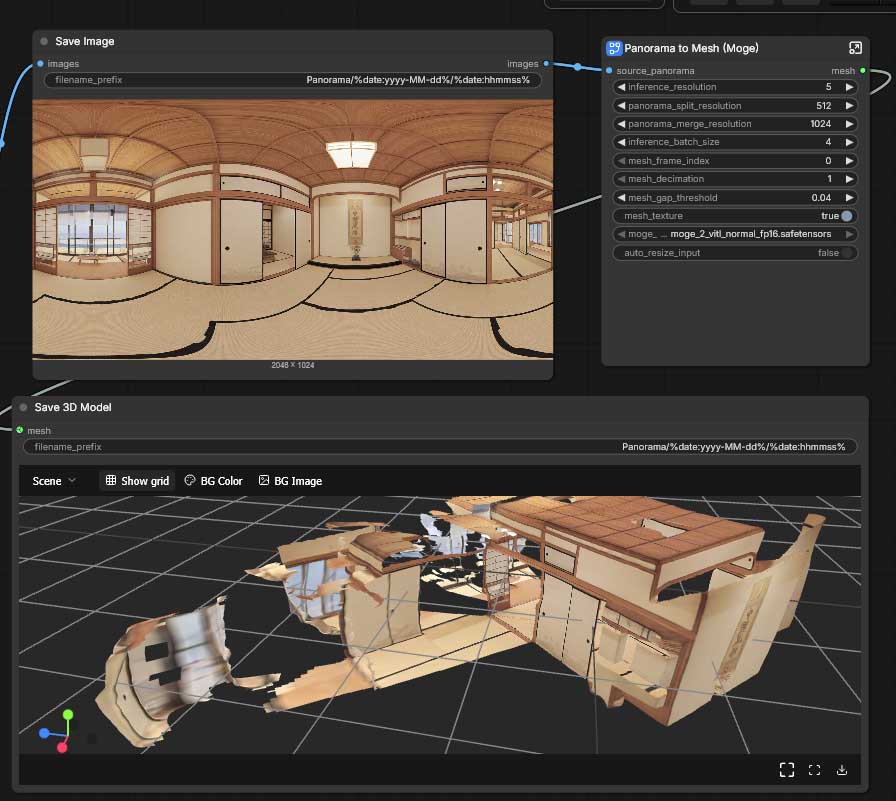
Task: Click the panorama room image preview
Action: pos(293,230)
